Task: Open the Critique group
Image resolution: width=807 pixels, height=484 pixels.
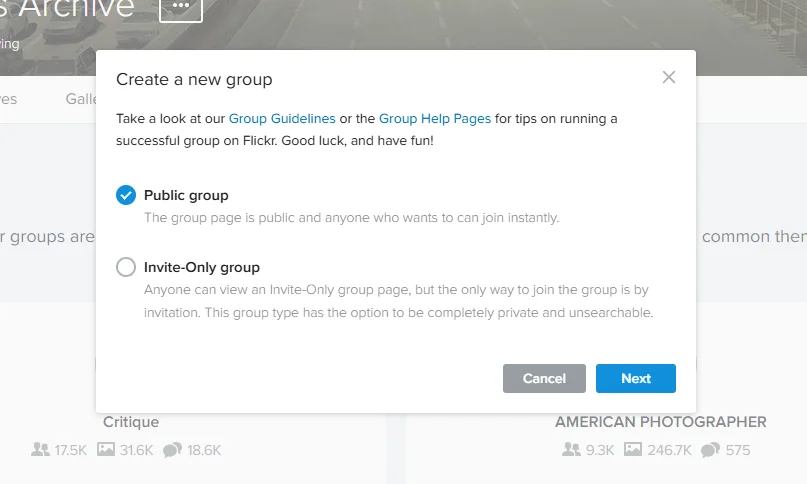Action: coord(131,422)
